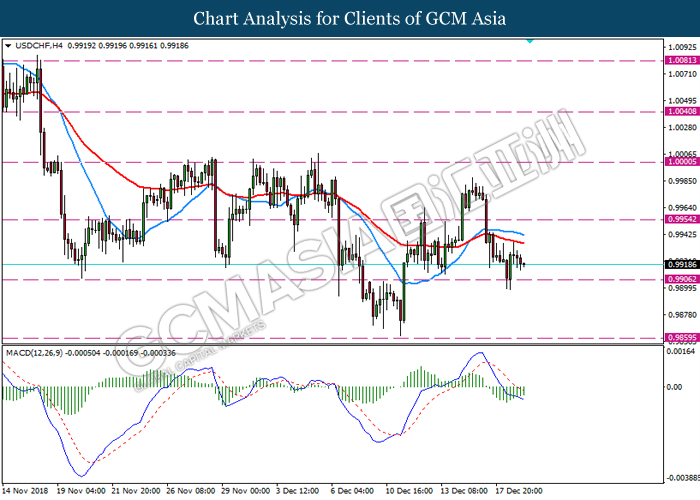Screen dimensions: 700x500
Task: Click the 29 Nov 00:00 time label
Action: [x=246, y=491]
